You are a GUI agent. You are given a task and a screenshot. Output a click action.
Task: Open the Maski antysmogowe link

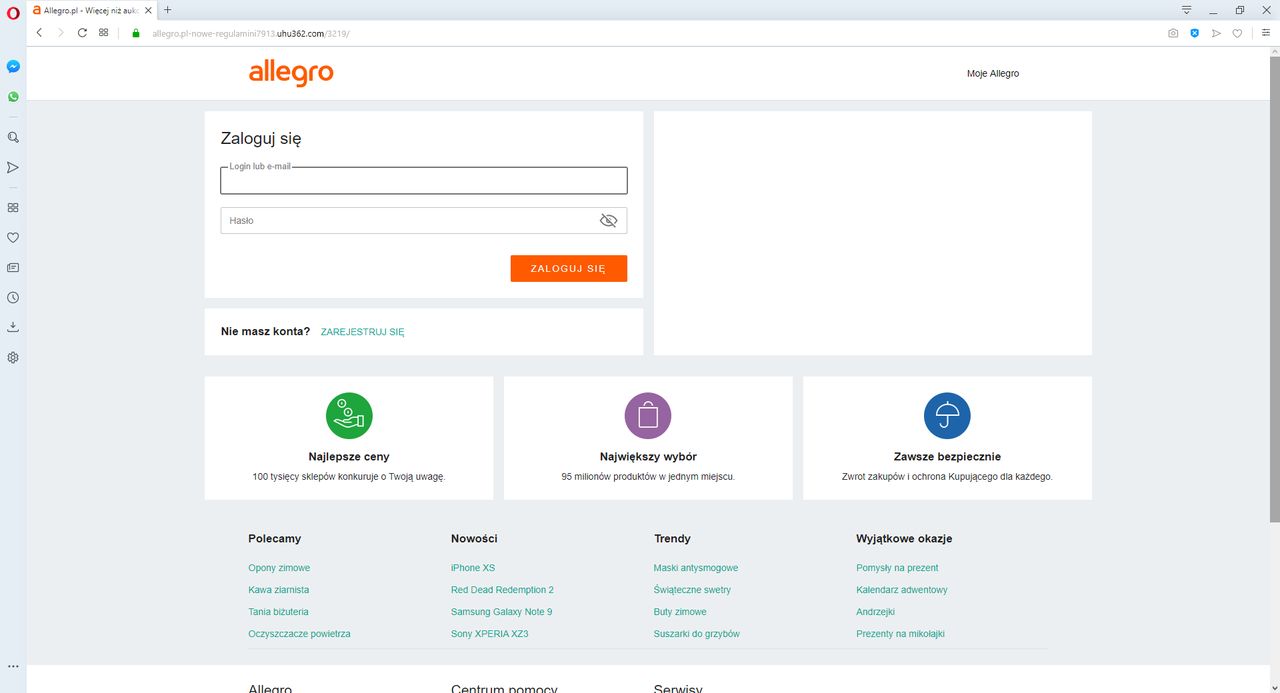pos(696,568)
